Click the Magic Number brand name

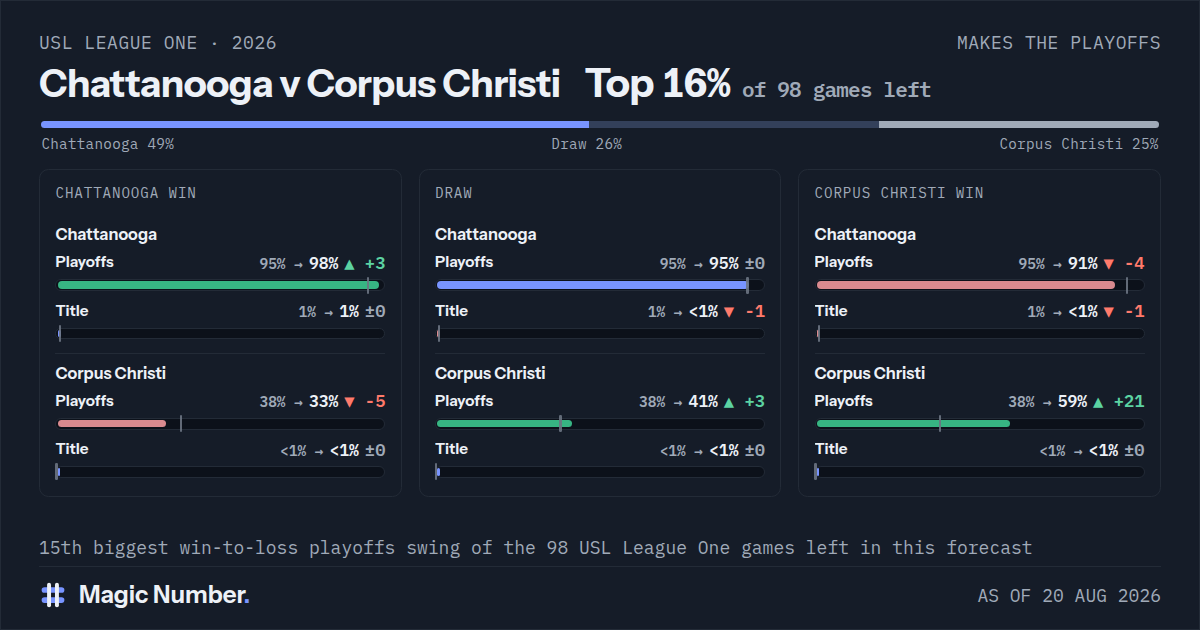[x=164, y=595]
